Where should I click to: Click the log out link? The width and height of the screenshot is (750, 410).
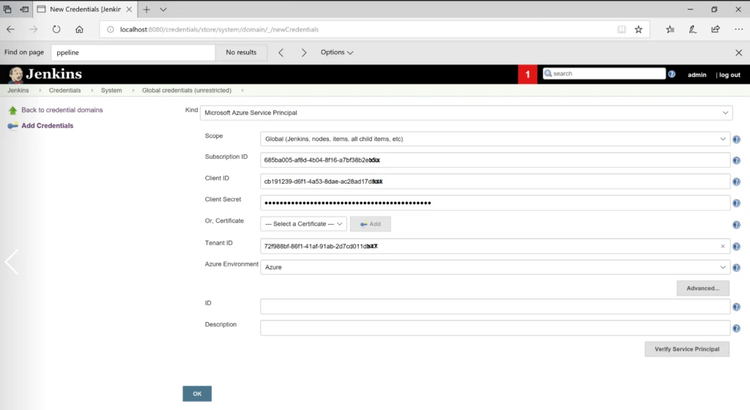729,75
